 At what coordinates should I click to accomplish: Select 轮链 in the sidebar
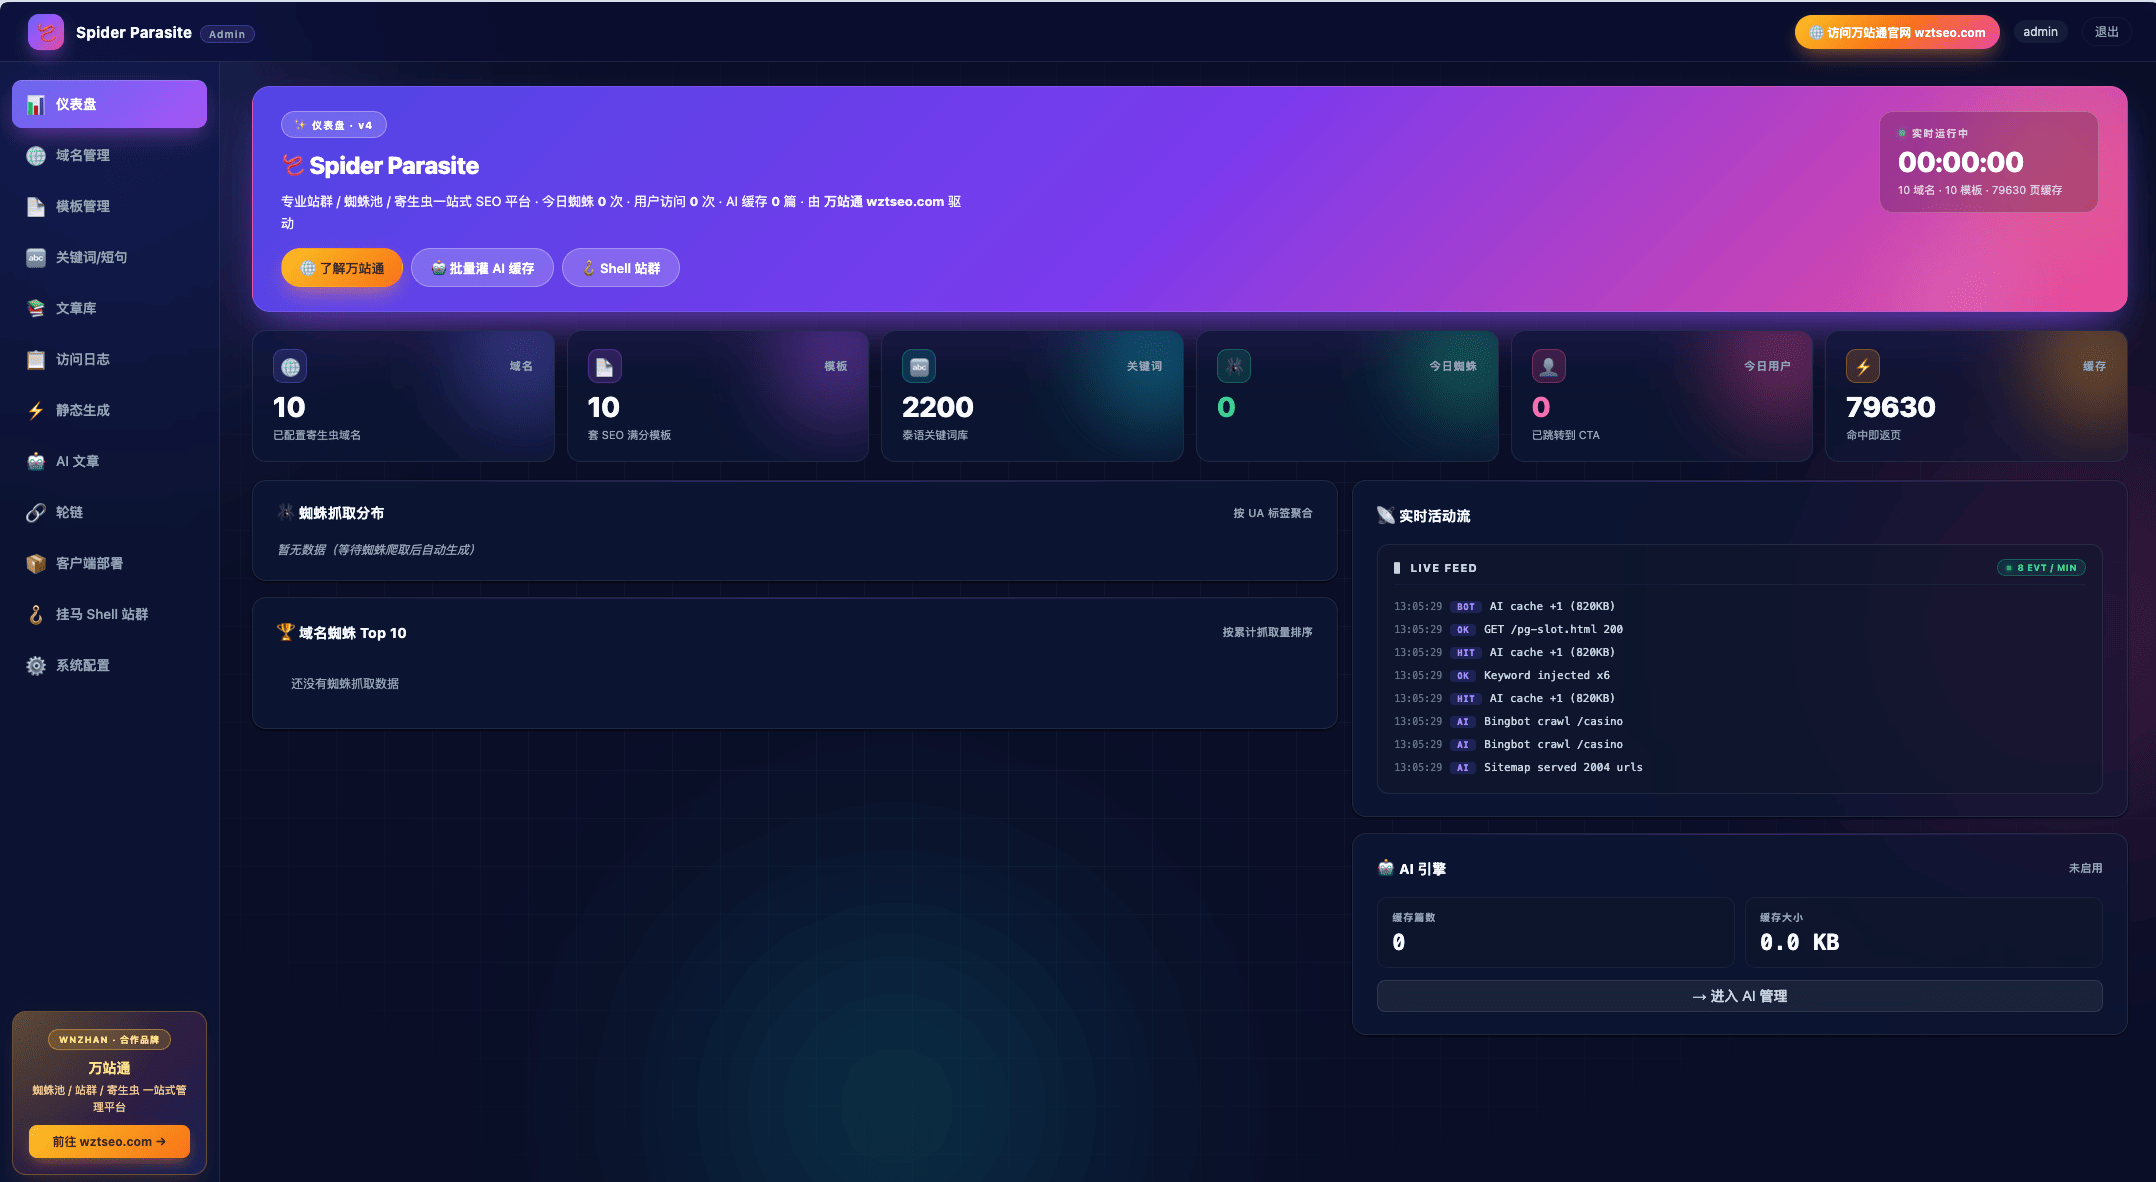point(110,512)
